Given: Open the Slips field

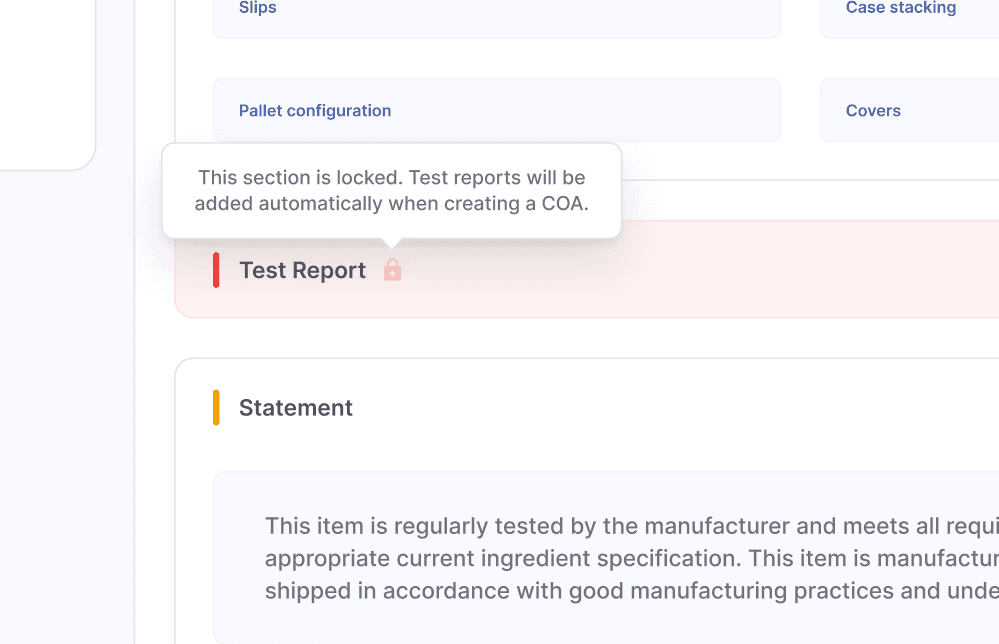Looking at the screenshot, I should click(x=496, y=14).
